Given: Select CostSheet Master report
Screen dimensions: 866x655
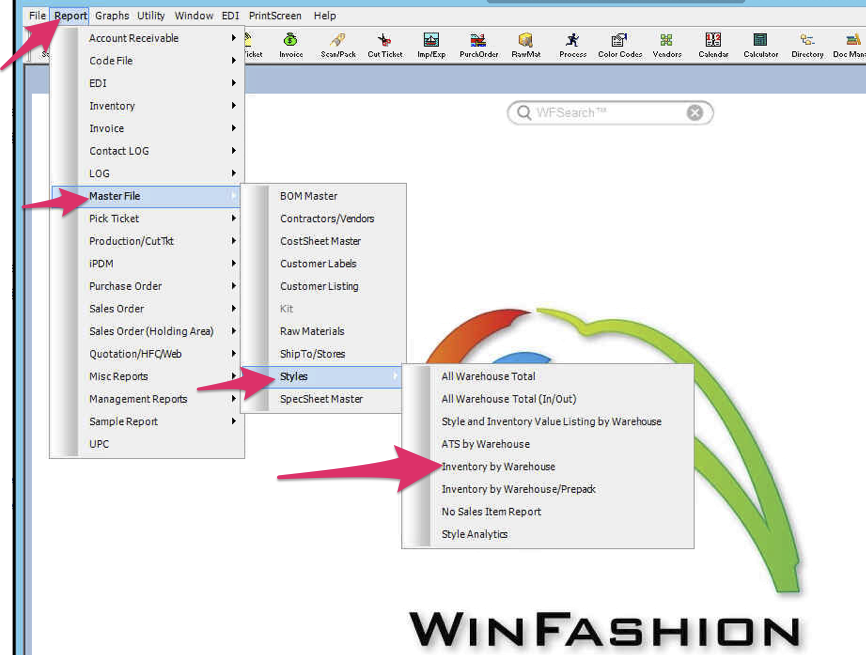Looking at the screenshot, I should pyautogui.click(x=323, y=241).
